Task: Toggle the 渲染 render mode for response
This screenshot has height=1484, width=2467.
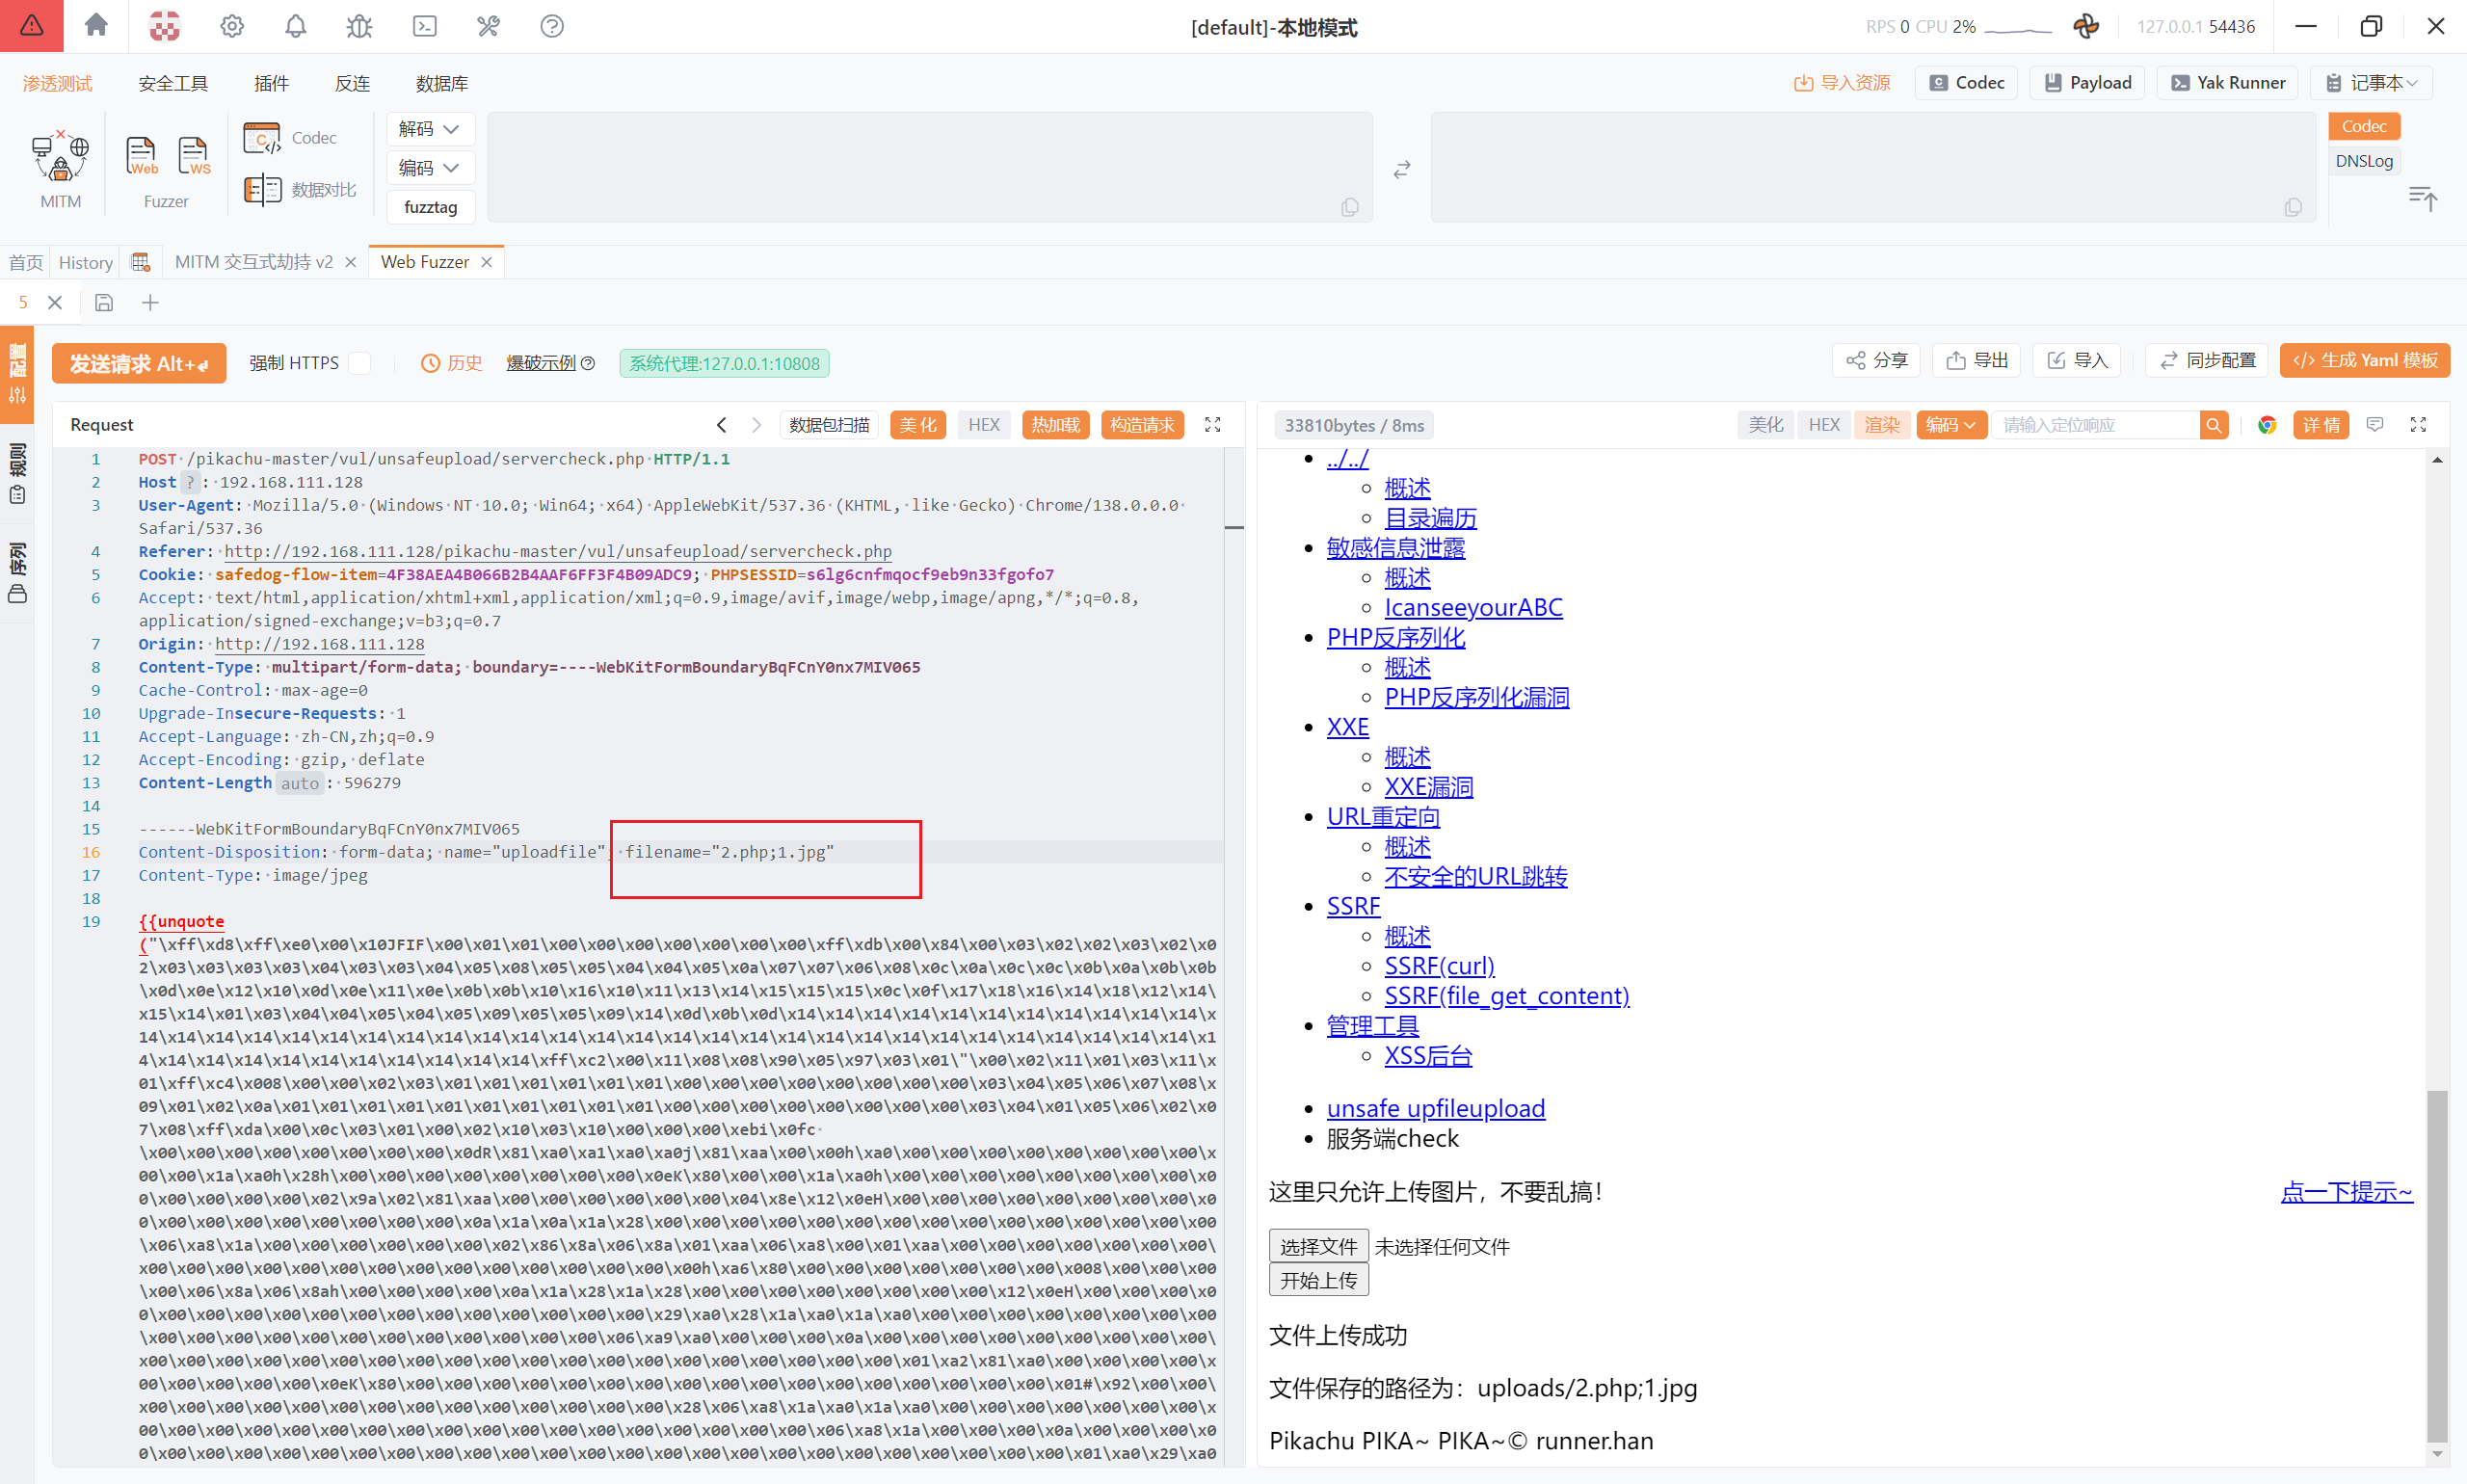Action: tap(1881, 425)
